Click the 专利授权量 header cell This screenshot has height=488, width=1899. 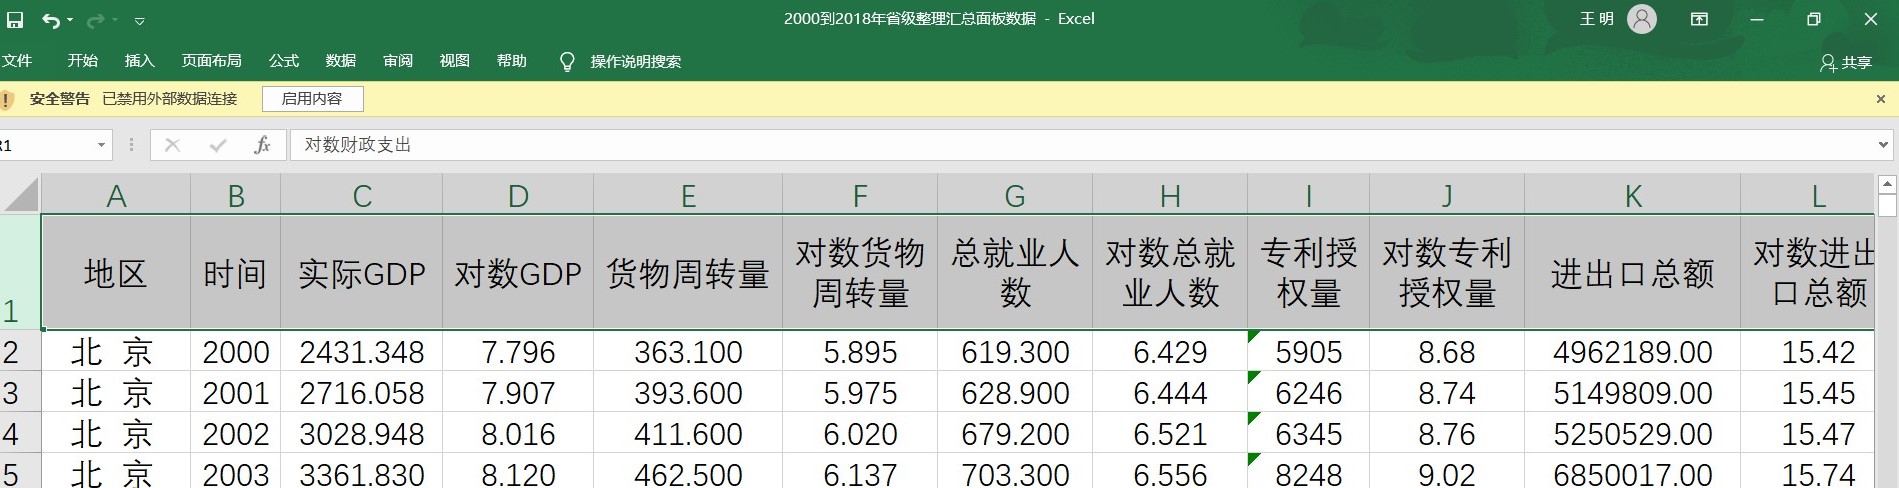click(x=1309, y=273)
